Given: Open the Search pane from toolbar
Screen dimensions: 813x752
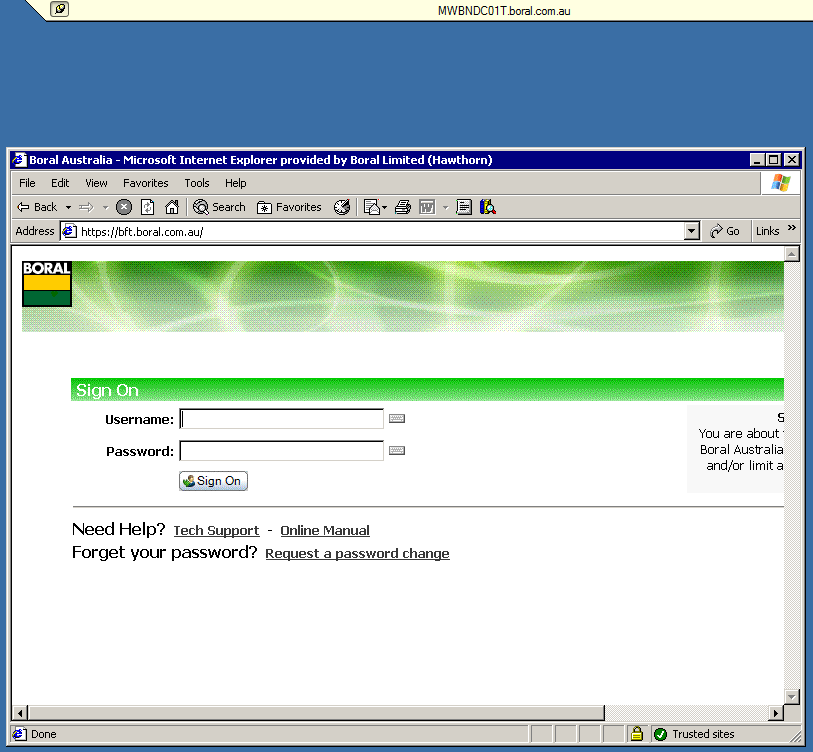Looking at the screenshot, I should tap(219, 207).
